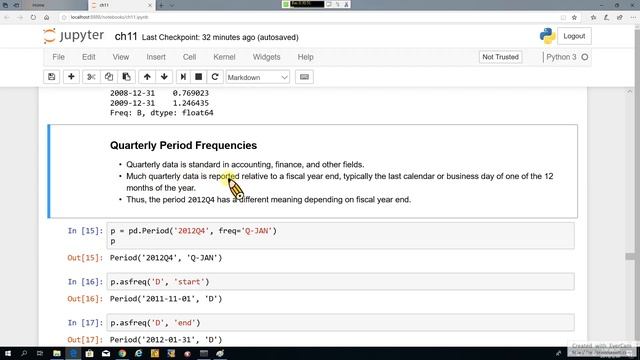The image size is (640, 360).
Task: Open the command palette keyboard icon
Action: (x=304, y=77)
